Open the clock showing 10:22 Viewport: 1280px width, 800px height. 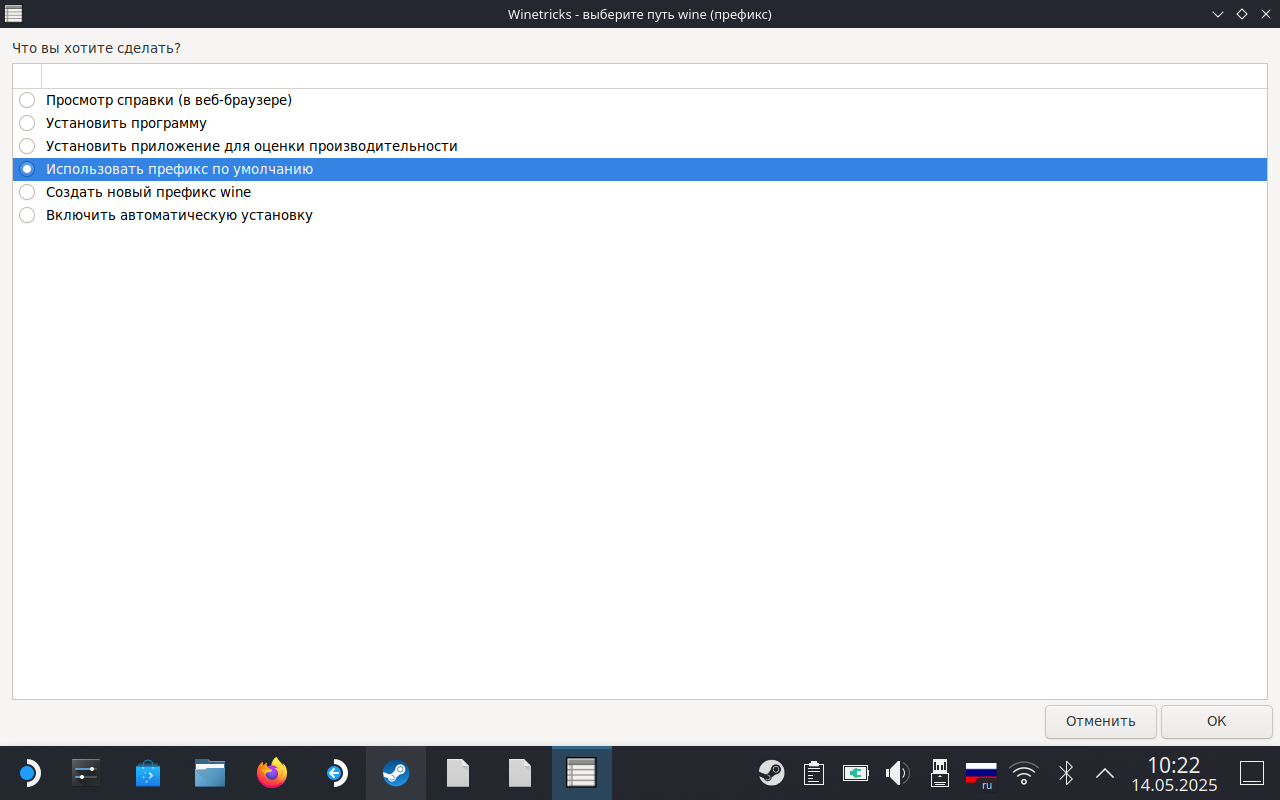1174,774
